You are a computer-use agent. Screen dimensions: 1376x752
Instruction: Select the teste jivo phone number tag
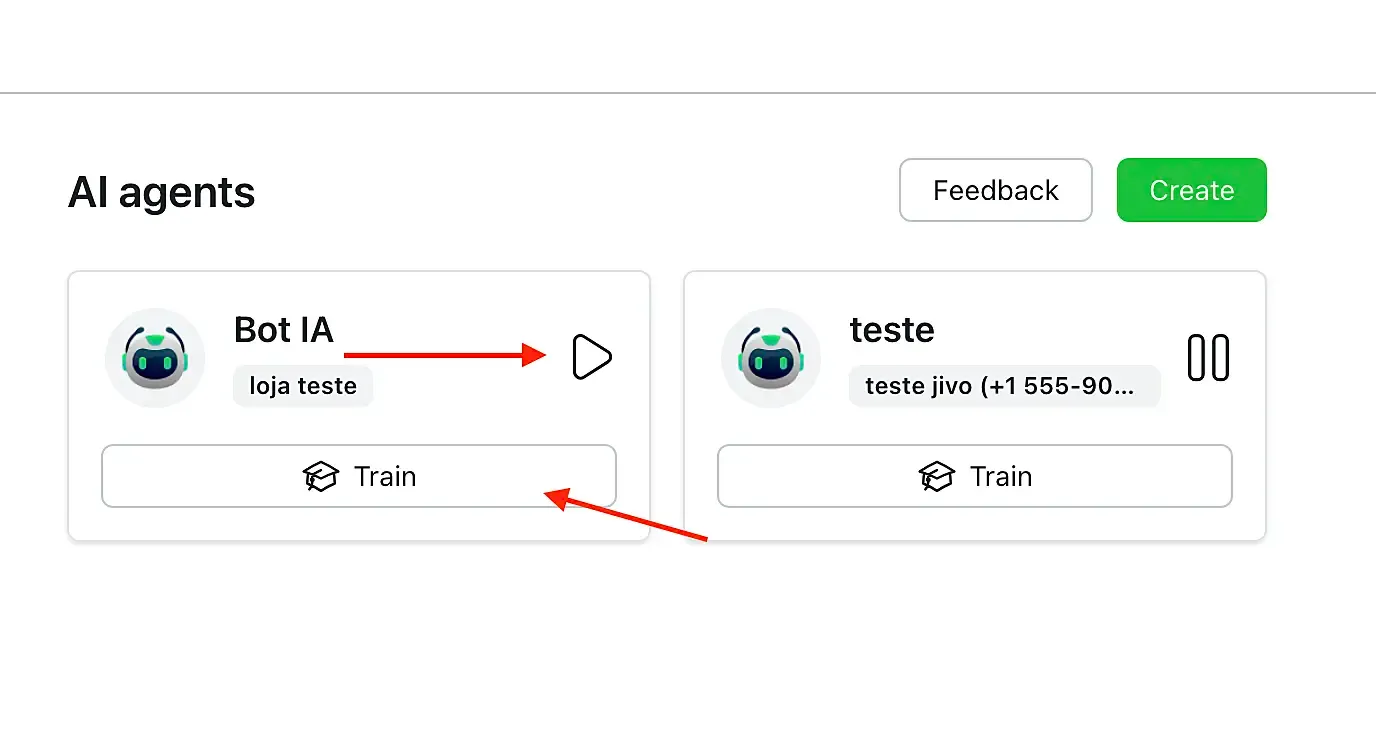pos(1005,386)
